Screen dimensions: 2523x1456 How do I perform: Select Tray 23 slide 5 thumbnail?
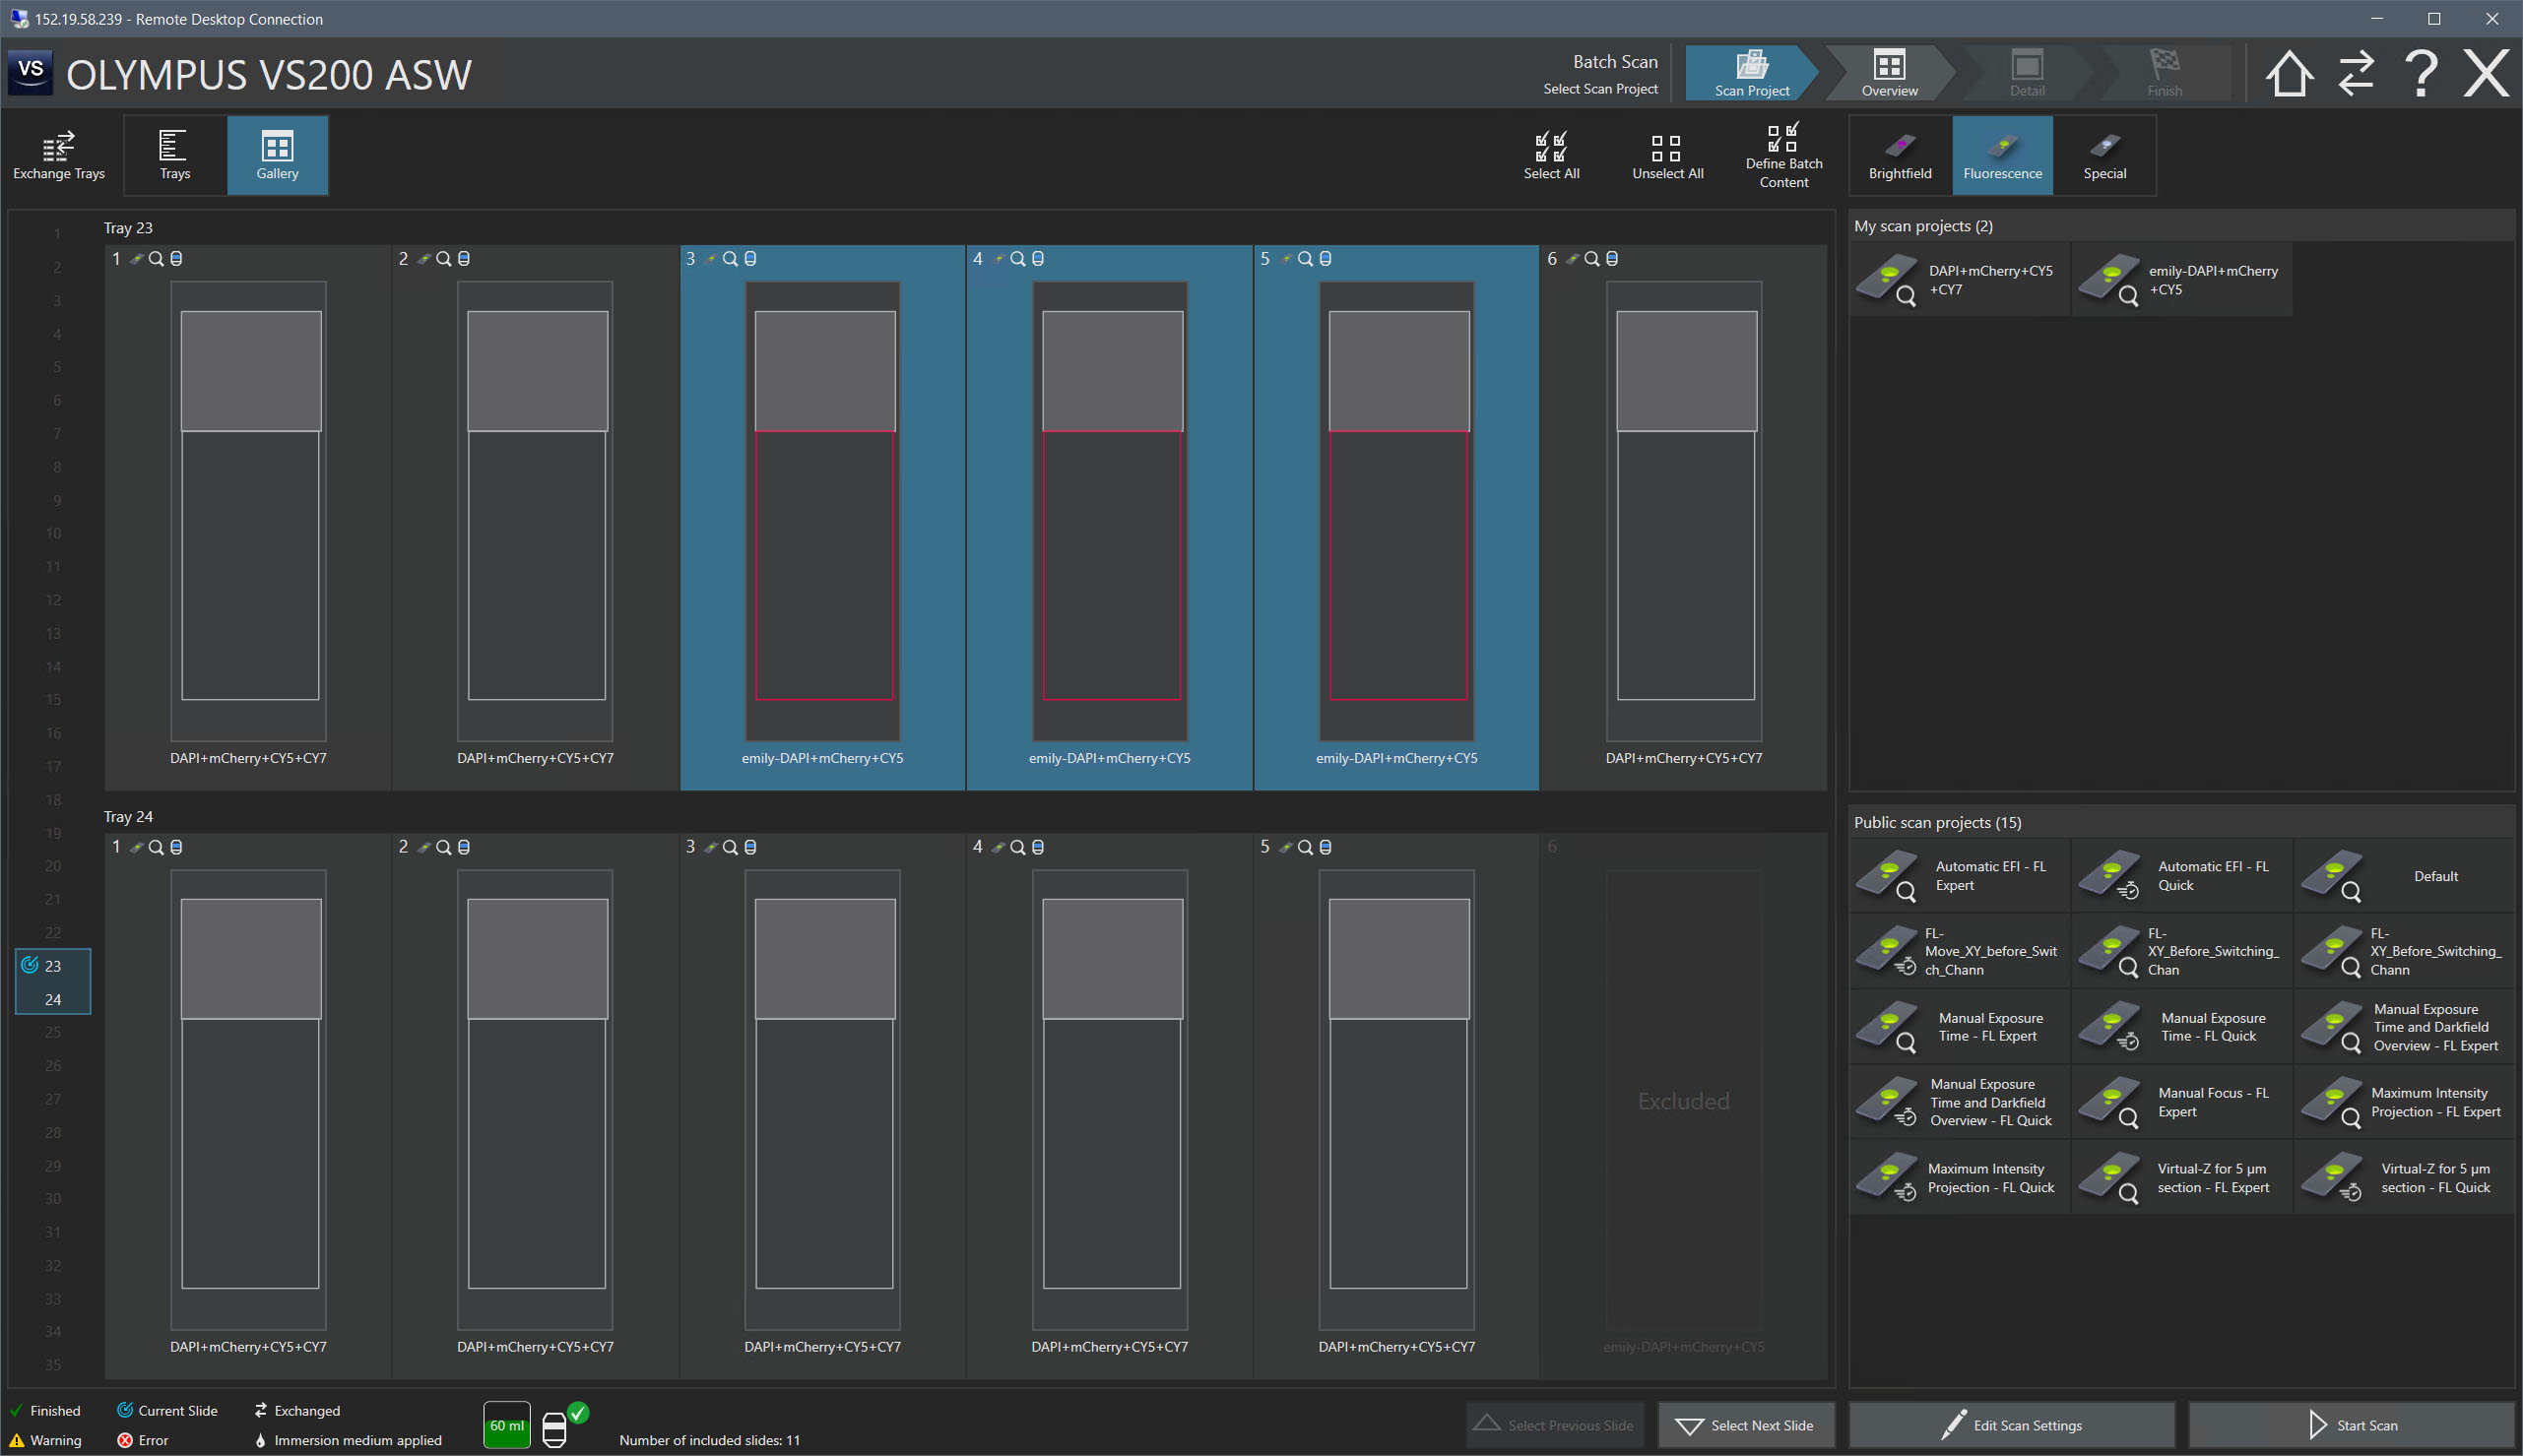click(x=1397, y=510)
